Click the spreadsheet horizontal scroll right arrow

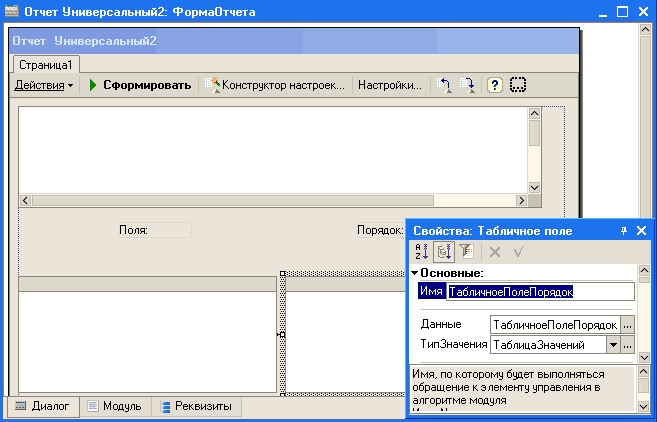point(521,200)
